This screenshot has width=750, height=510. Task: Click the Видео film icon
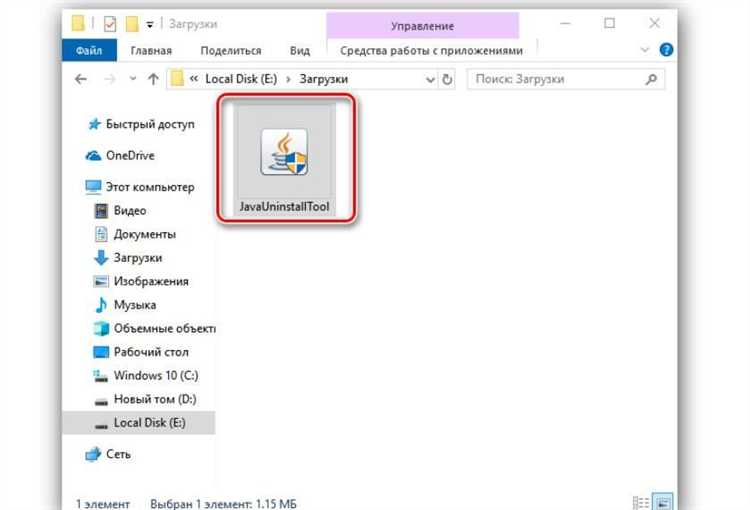(101, 211)
